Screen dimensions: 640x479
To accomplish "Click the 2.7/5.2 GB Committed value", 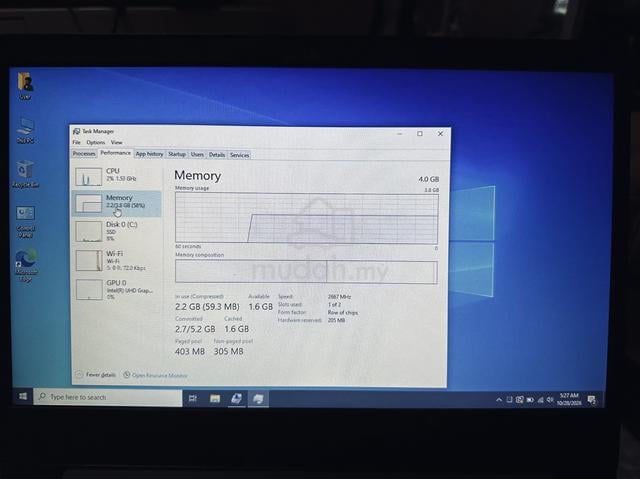I will 195,329.
